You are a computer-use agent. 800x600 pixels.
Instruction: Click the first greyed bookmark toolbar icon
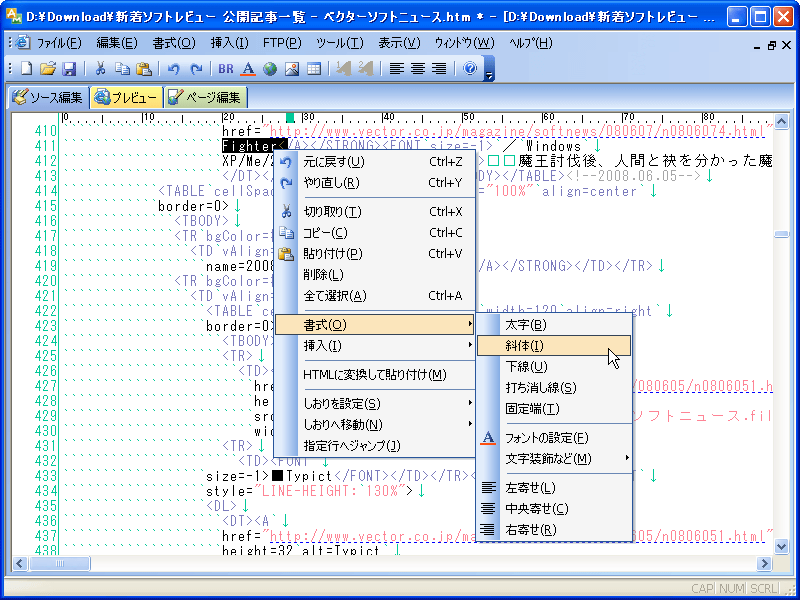[344, 68]
